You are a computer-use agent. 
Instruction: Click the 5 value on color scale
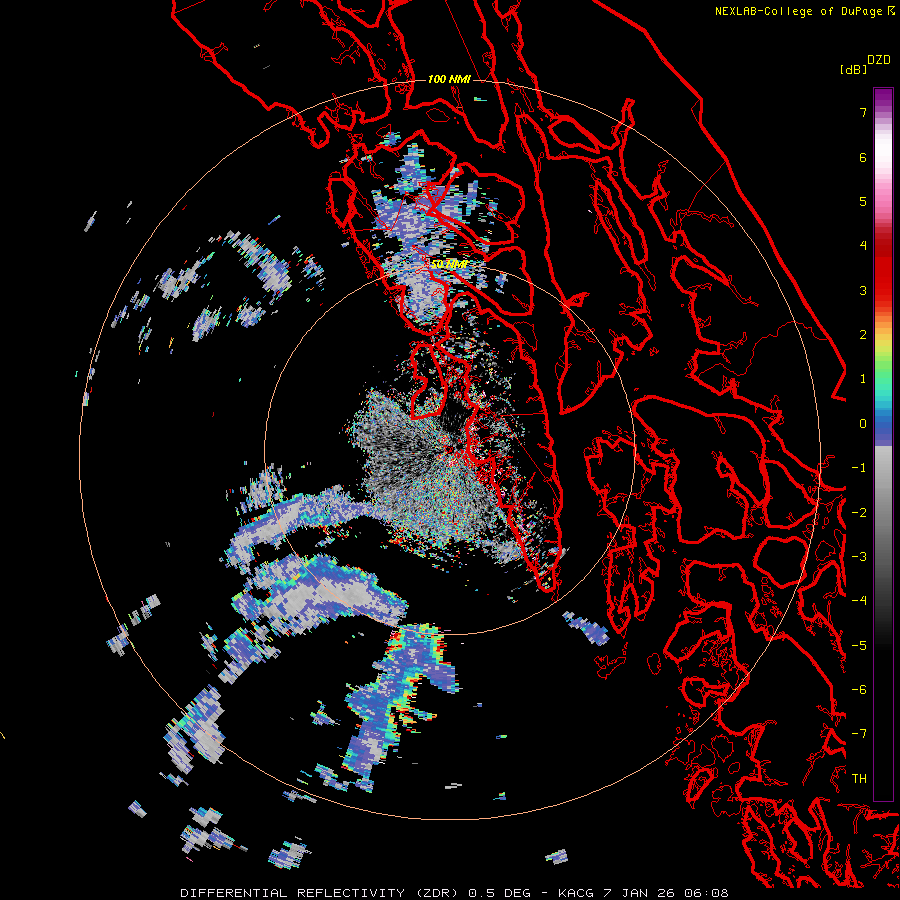pyautogui.click(x=863, y=201)
